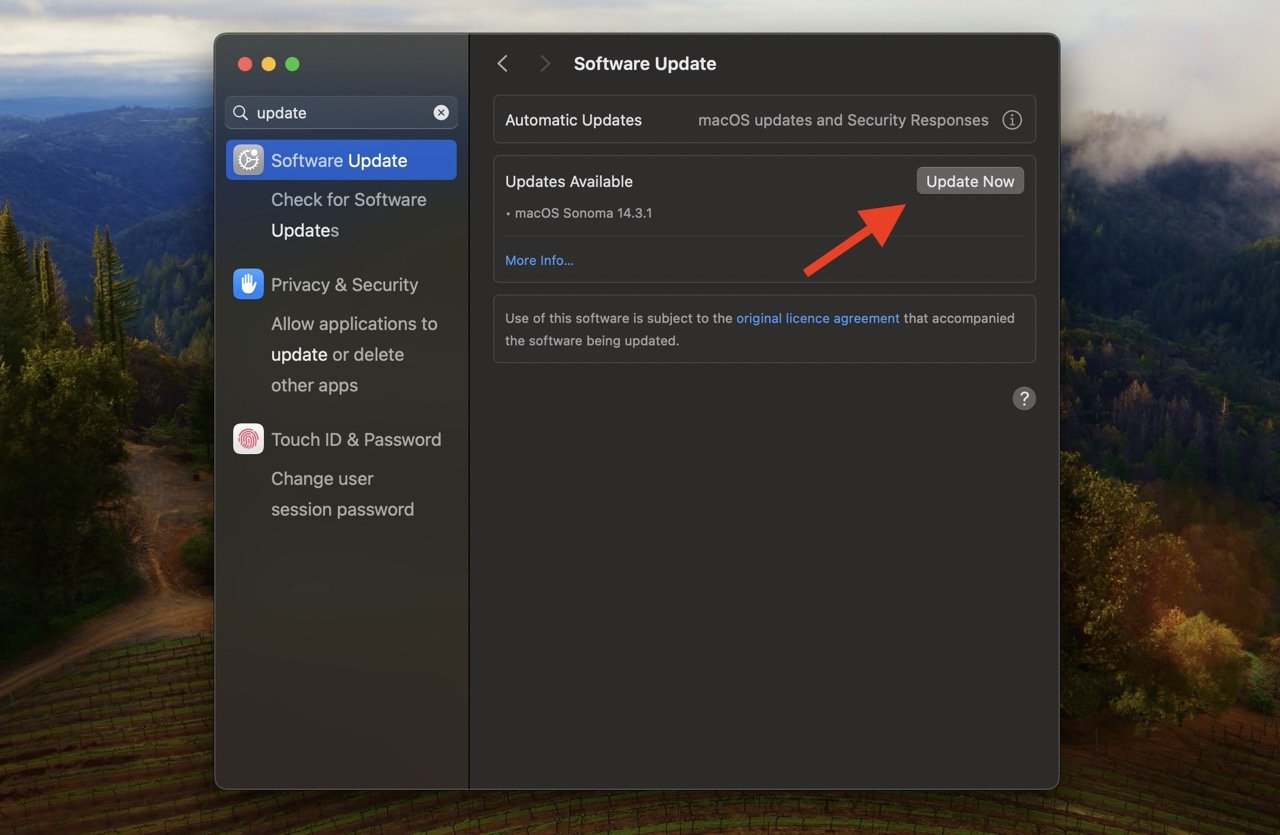Click the magnifying glass search icon
The image size is (1280, 835).
pos(241,113)
